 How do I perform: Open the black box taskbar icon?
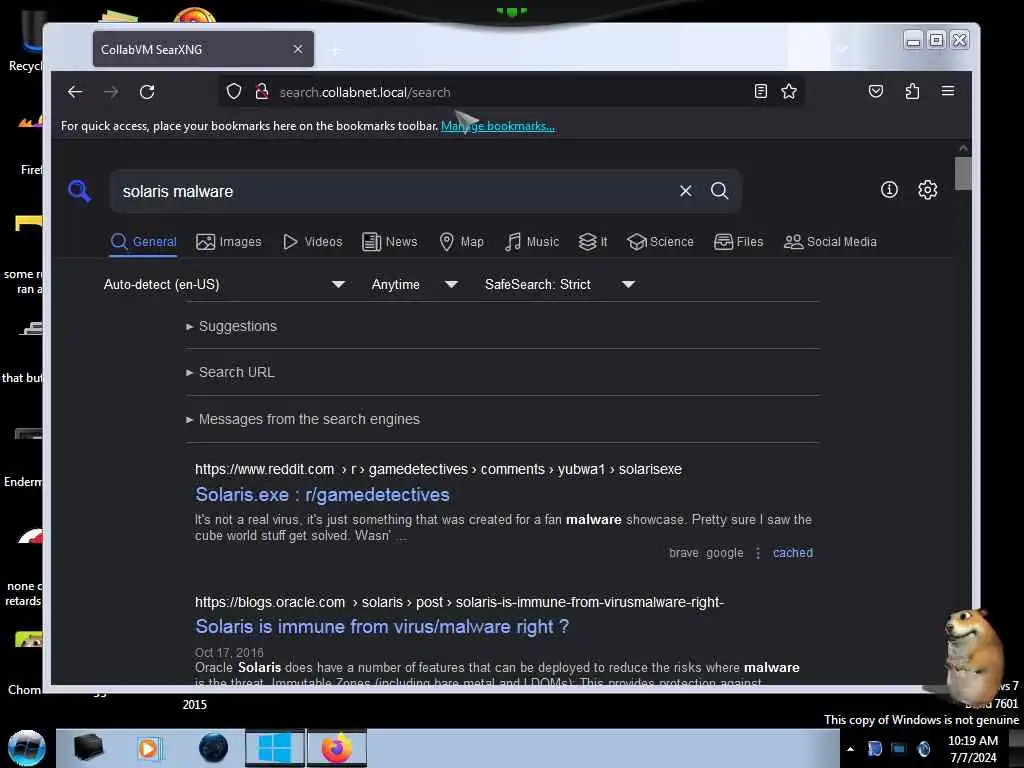click(88, 748)
